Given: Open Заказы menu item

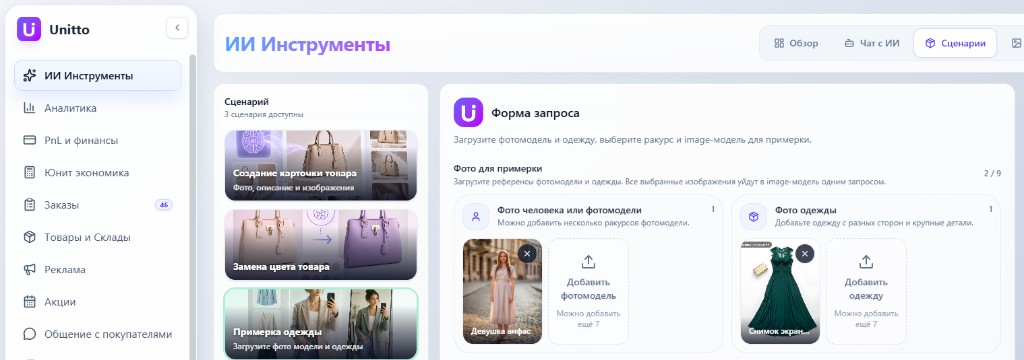Looking at the screenshot, I should 98,205.
